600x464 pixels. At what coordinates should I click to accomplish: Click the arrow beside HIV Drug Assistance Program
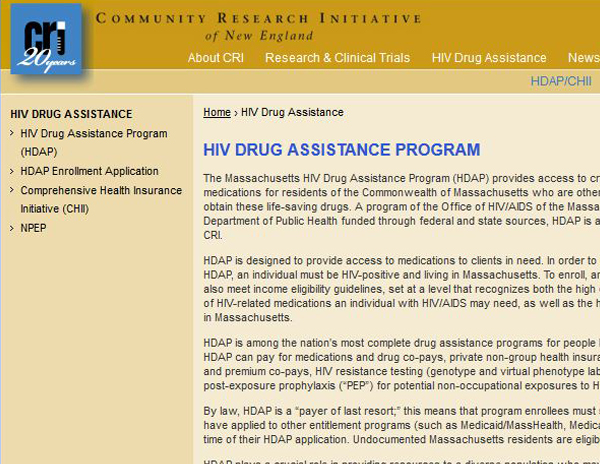[12, 133]
